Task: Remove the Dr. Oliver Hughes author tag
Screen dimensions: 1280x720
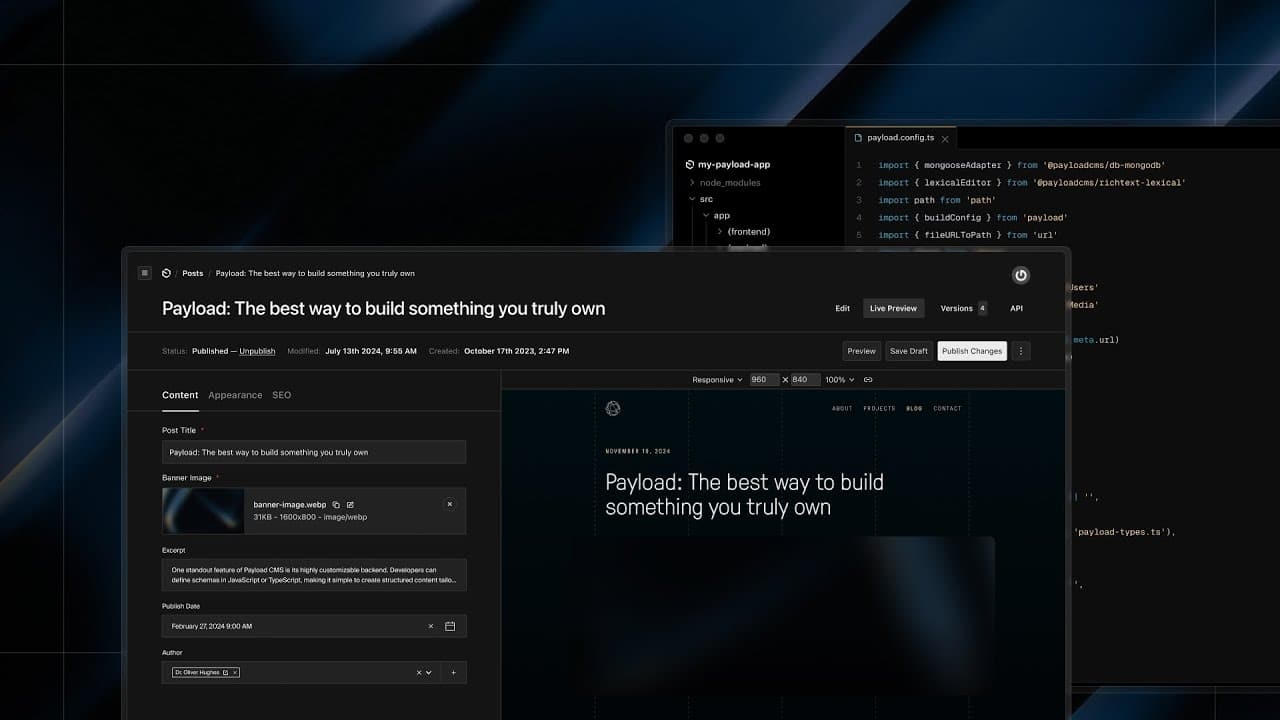Action: coord(234,672)
